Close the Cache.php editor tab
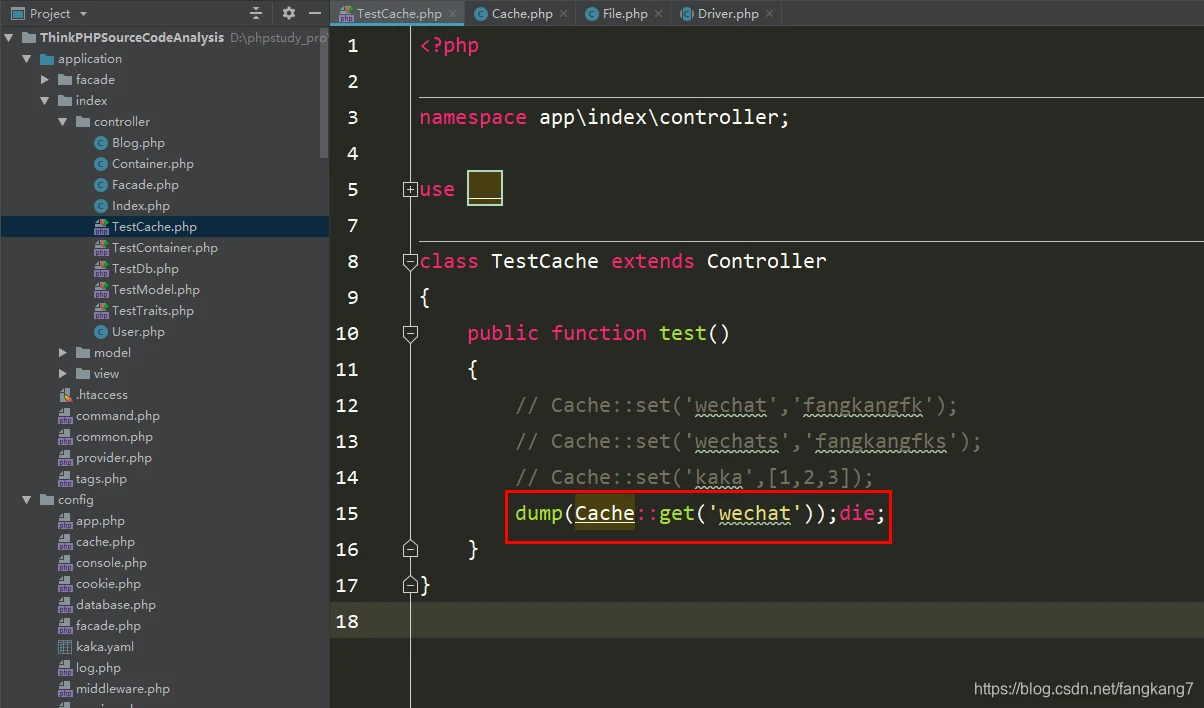The height and width of the screenshot is (708, 1204). tap(564, 14)
